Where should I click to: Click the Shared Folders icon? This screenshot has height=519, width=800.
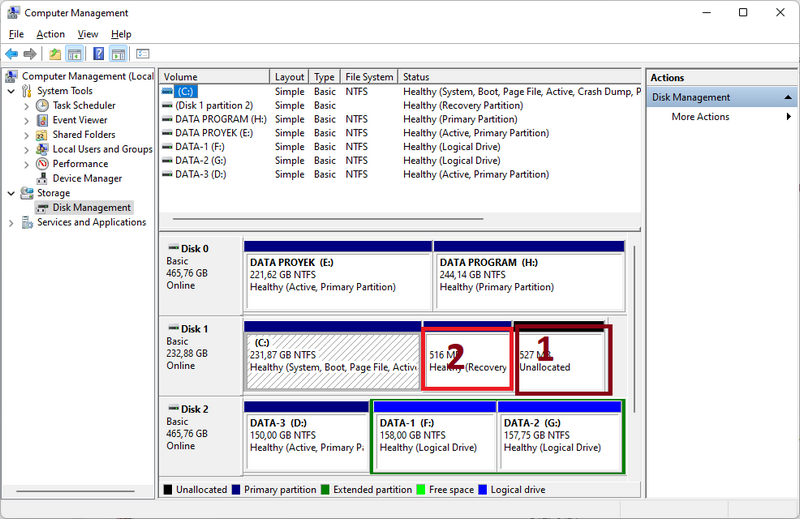click(x=42, y=135)
